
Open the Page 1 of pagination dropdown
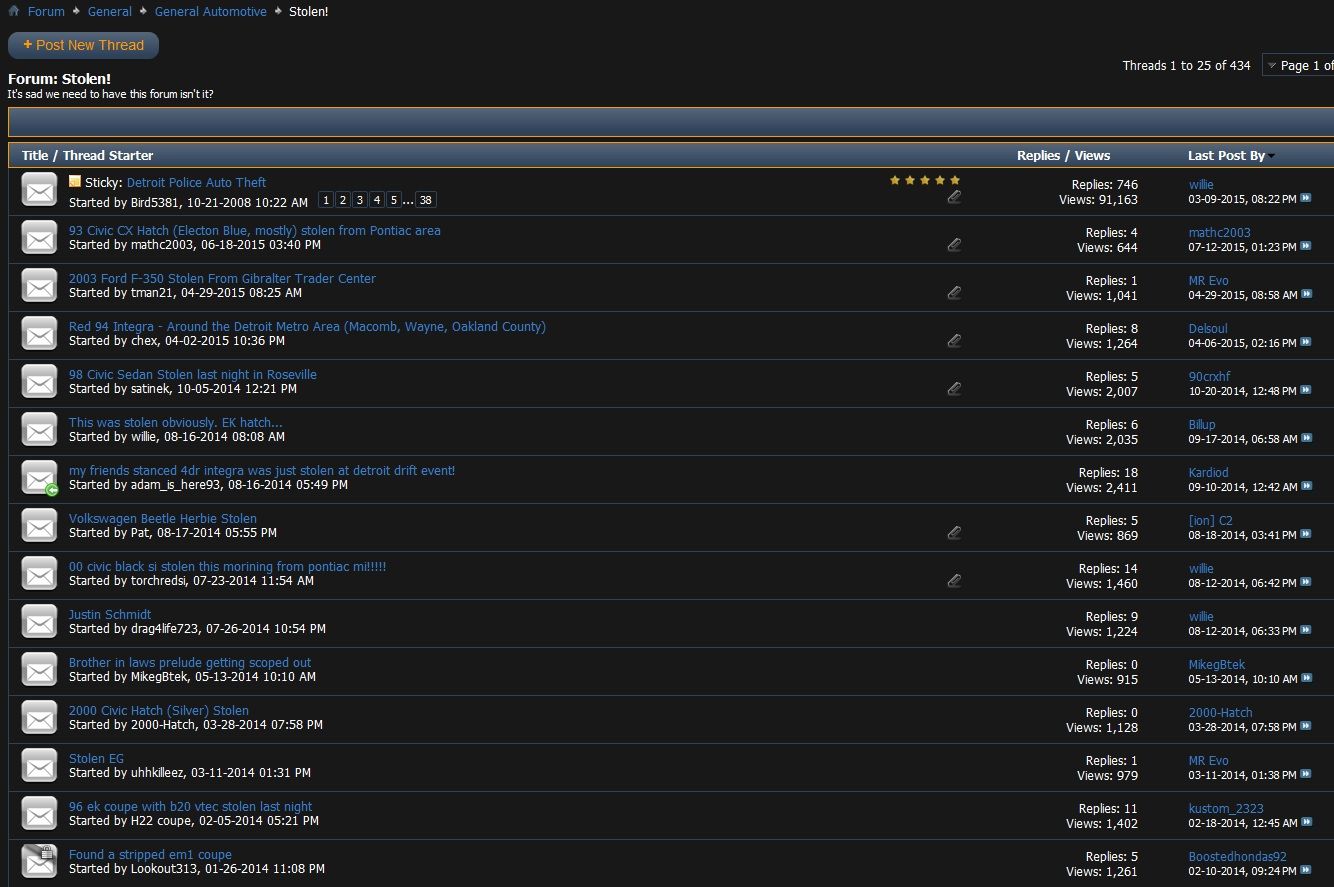(1298, 65)
